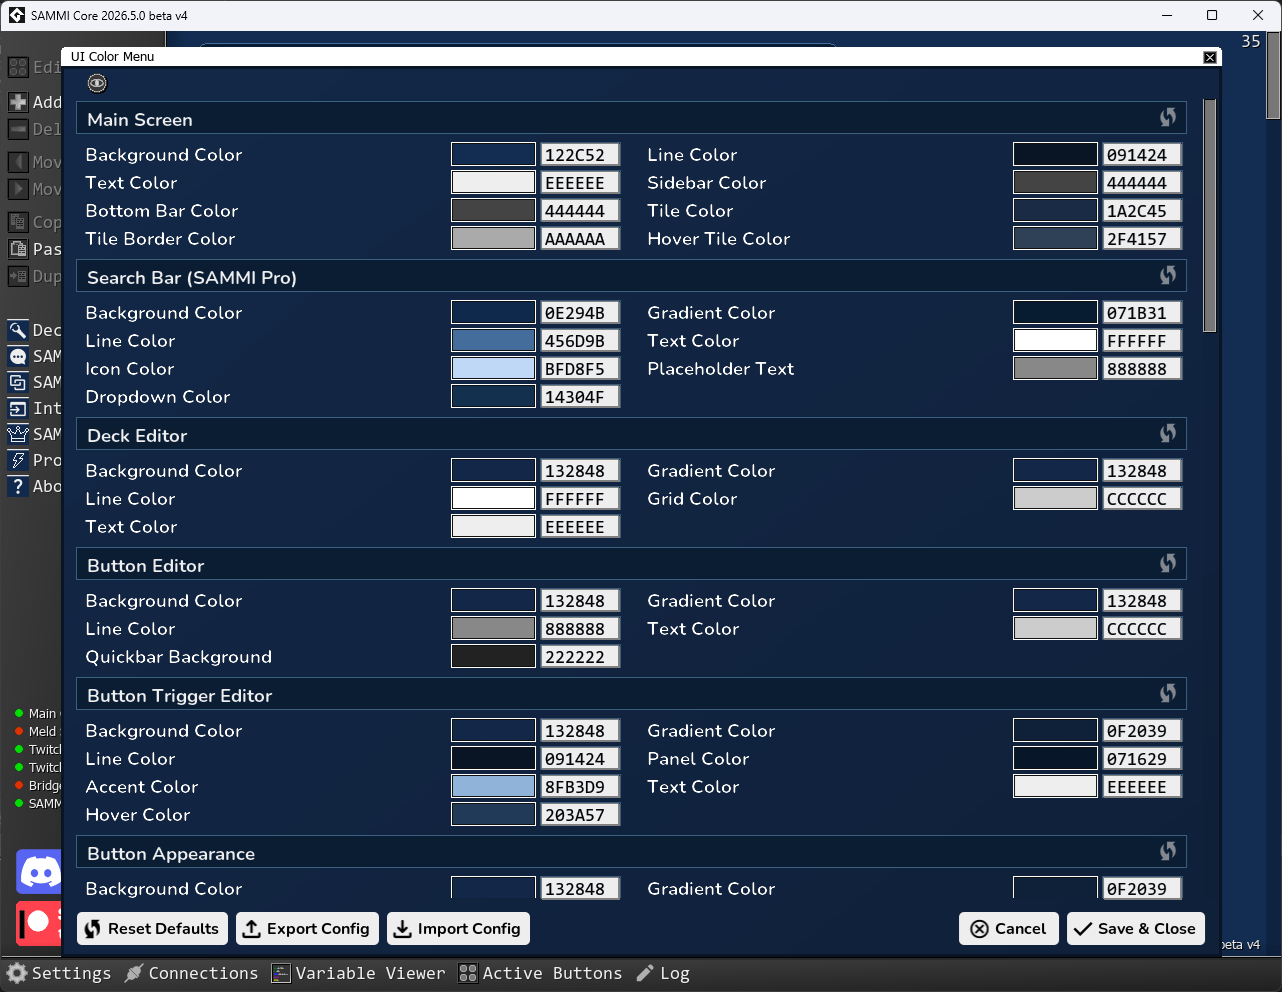
Task: Reset the Deck Editor section colors
Action: [1167, 434]
